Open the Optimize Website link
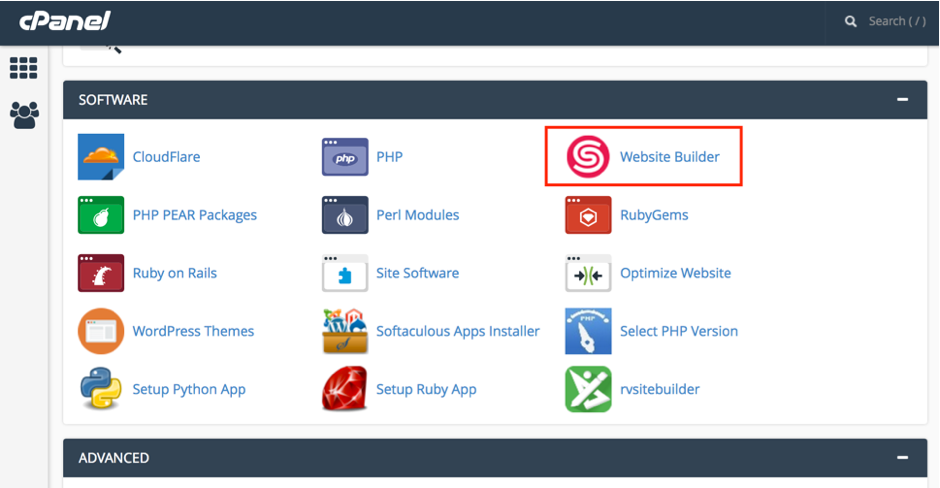 pos(675,273)
